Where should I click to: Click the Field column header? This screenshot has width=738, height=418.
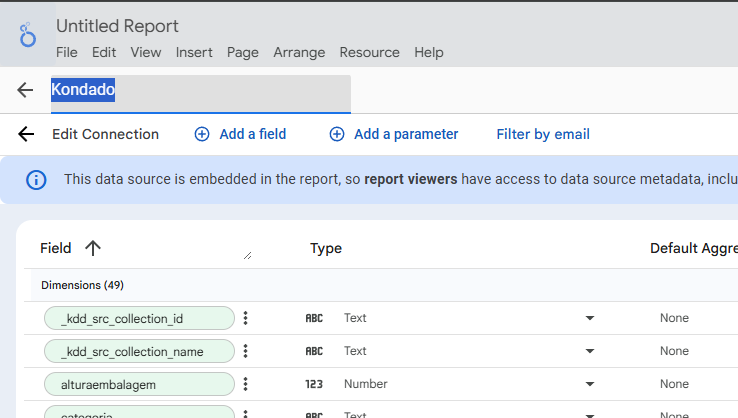coord(56,248)
